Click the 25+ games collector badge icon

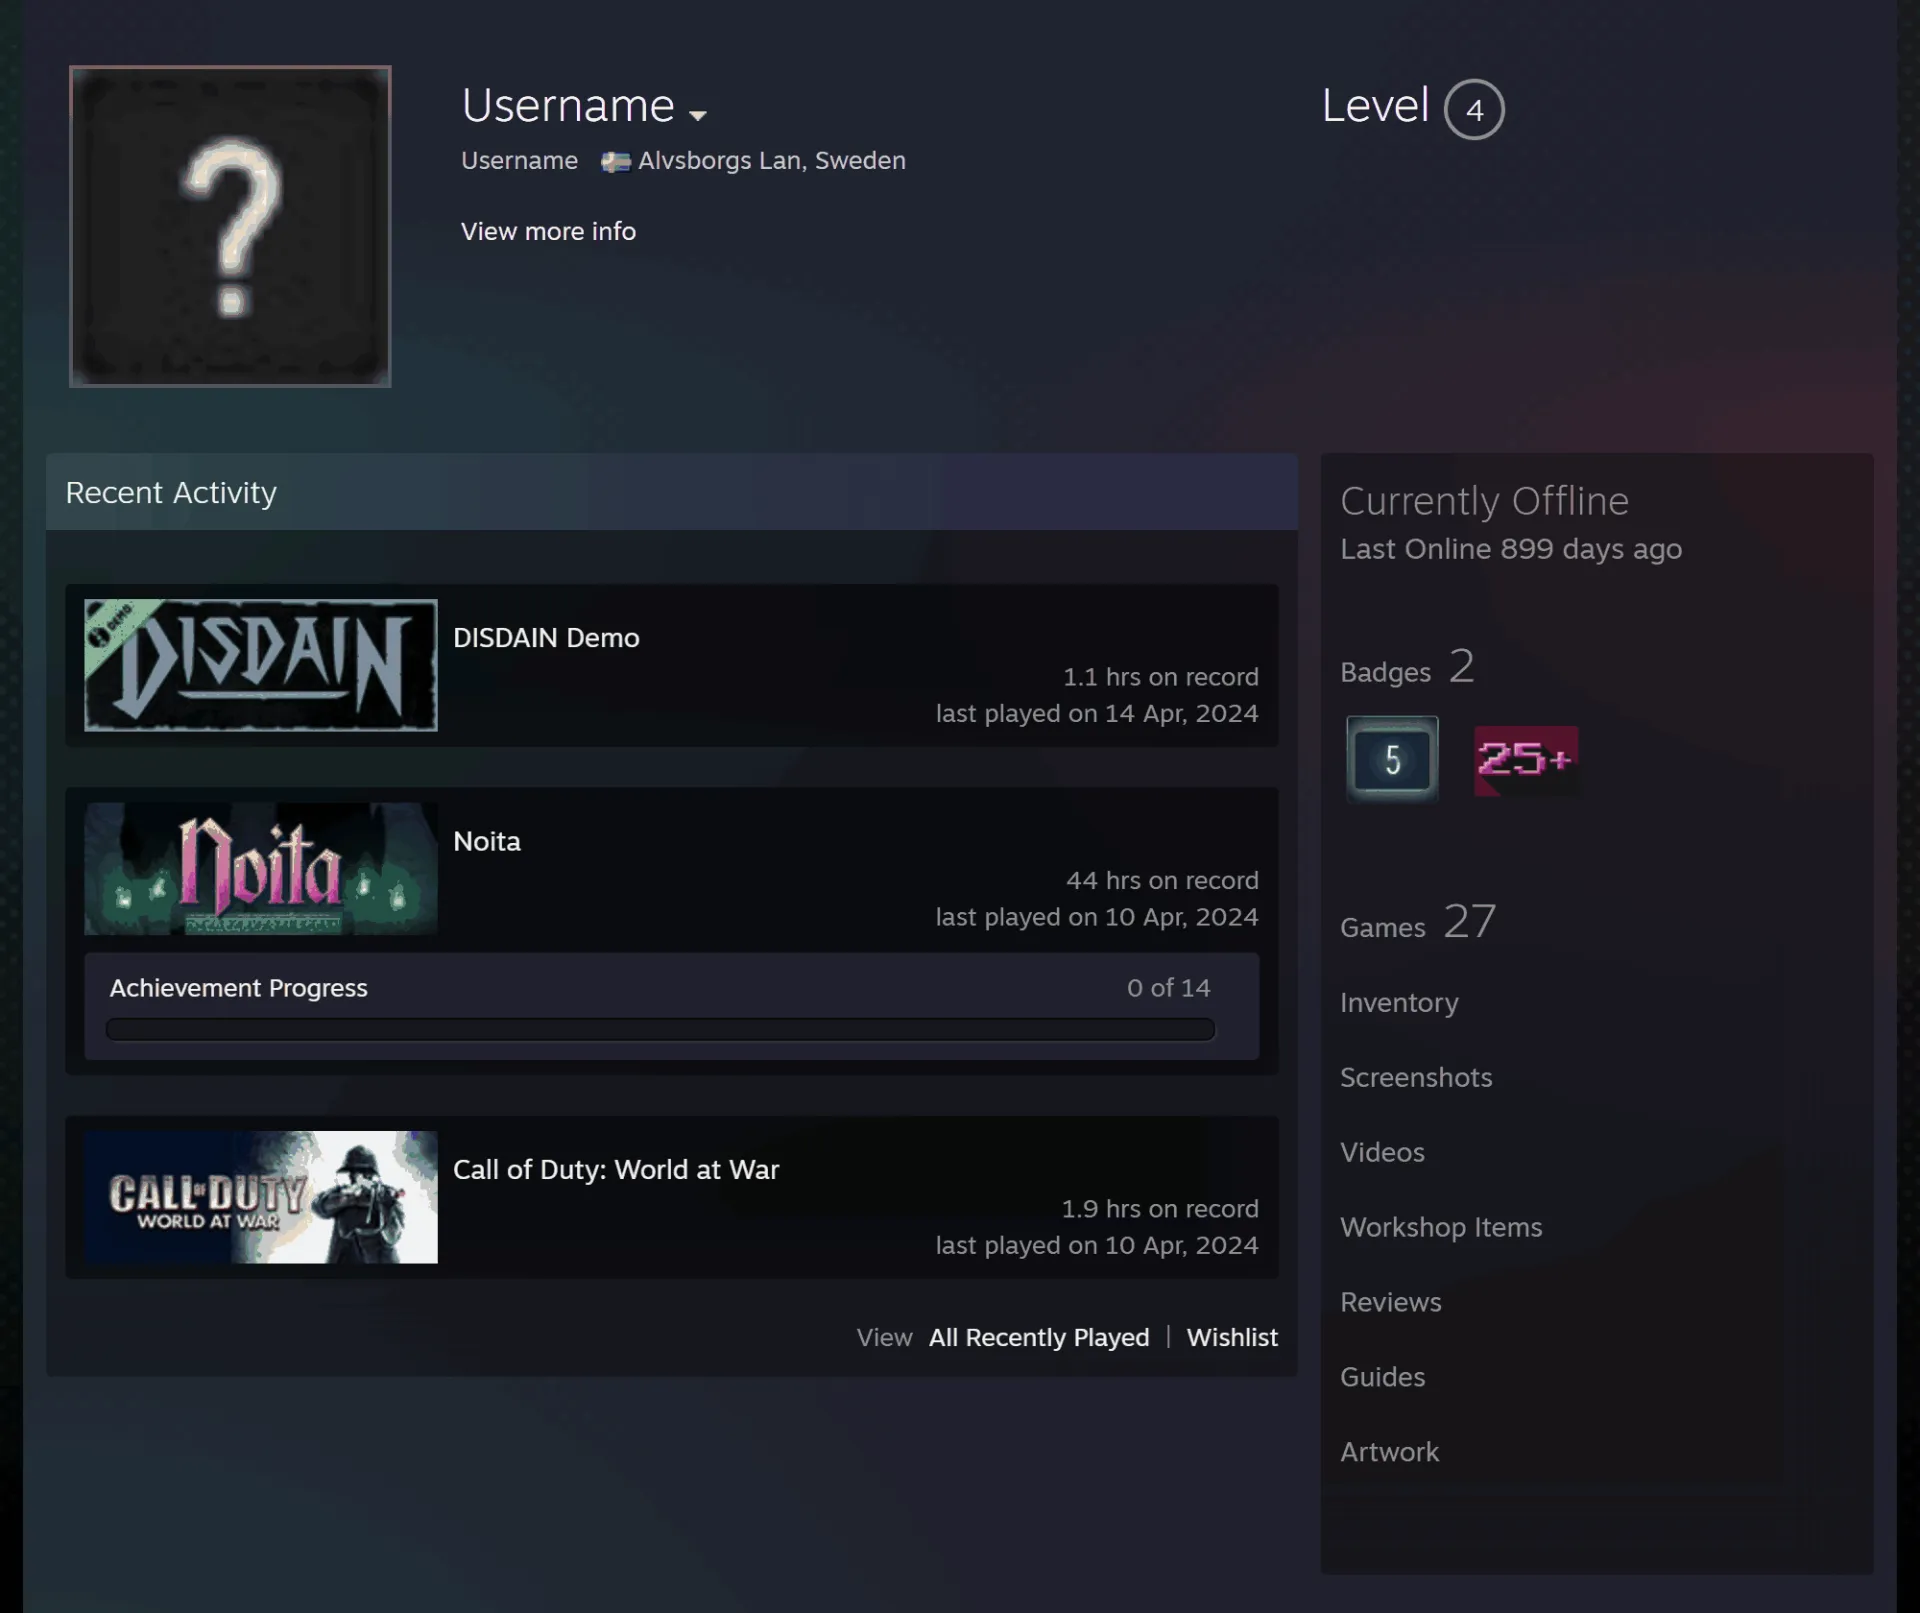(x=1526, y=760)
